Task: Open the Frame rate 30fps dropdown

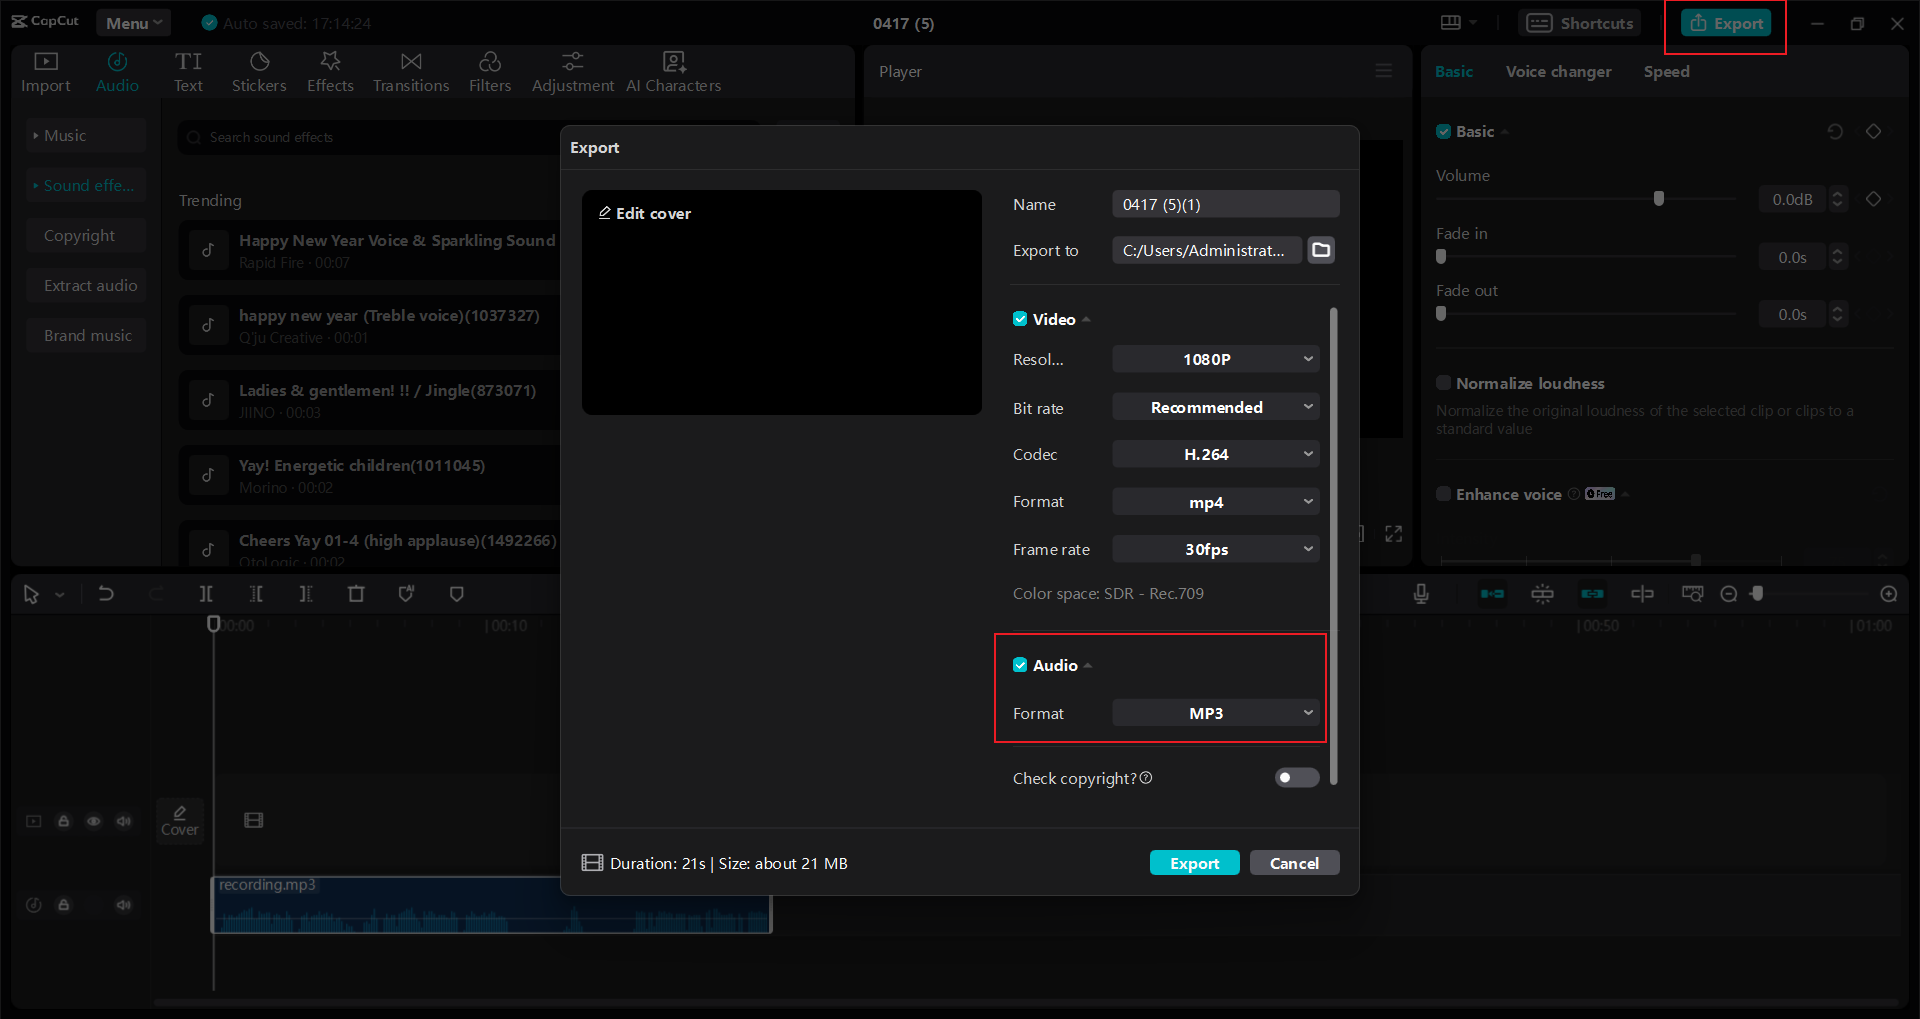Action: pyautogui.click(x=1216, y=549)
